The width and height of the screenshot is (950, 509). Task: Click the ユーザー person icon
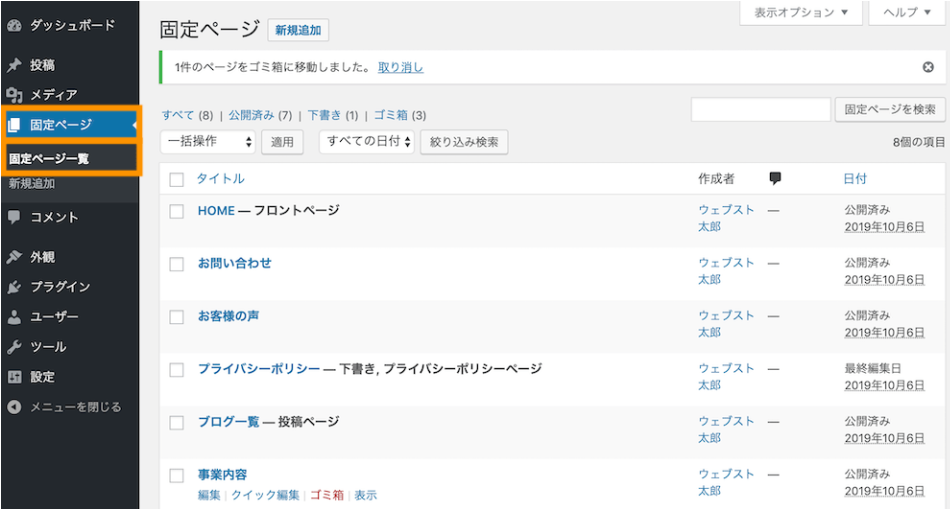[x=14, y=317]
